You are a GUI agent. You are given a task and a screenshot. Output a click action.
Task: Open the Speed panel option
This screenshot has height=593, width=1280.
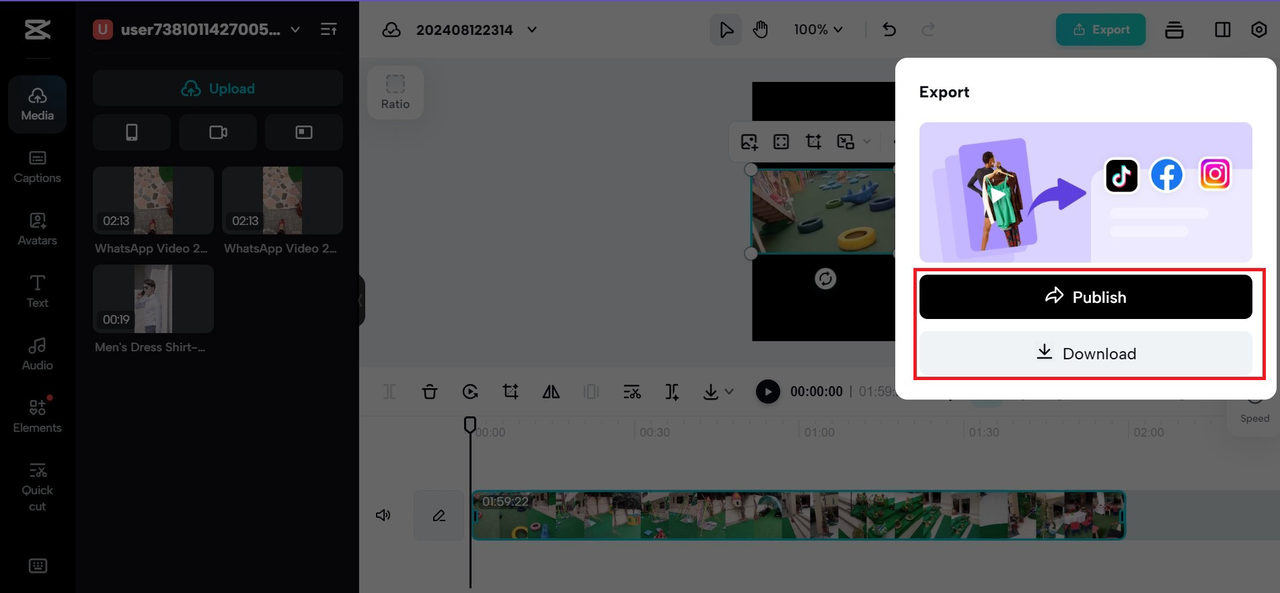(x=1254, y=410)
